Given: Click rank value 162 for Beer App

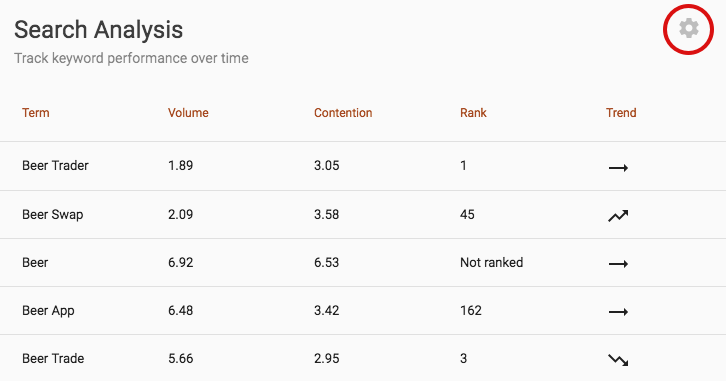Looking at the screenshot, I should 471,311.
